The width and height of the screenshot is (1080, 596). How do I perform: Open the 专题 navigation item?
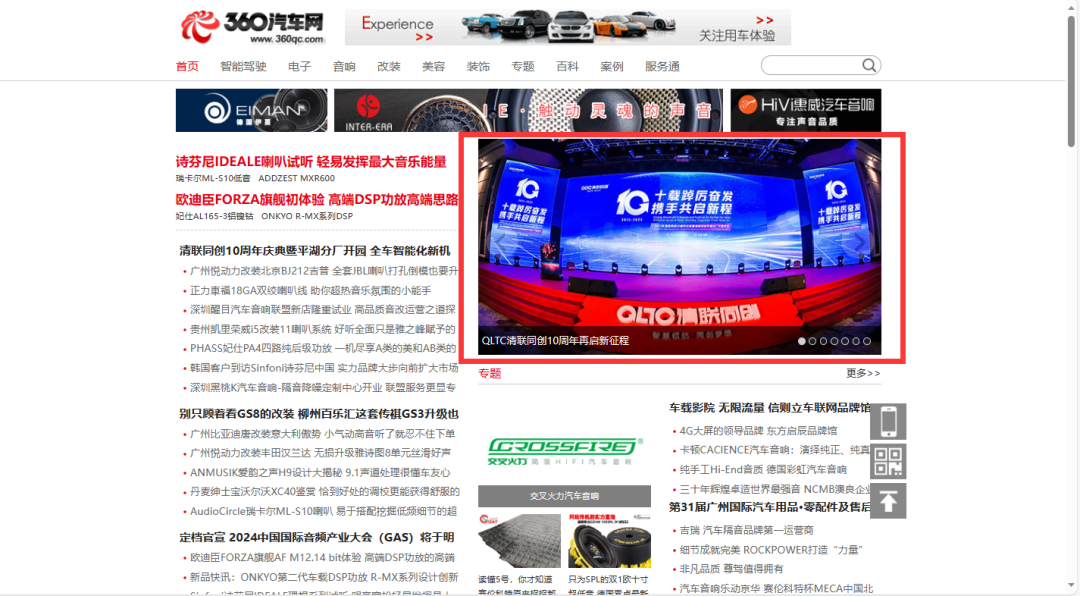(x=523, y=66)
